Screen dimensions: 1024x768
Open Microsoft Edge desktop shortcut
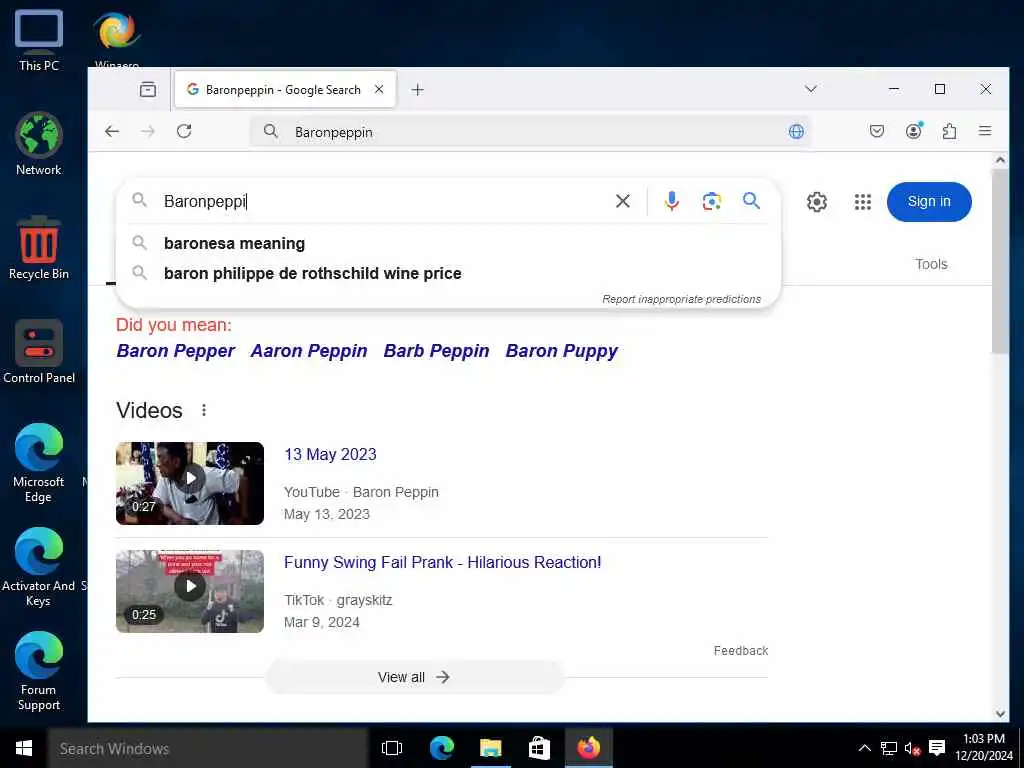[39, 463]
